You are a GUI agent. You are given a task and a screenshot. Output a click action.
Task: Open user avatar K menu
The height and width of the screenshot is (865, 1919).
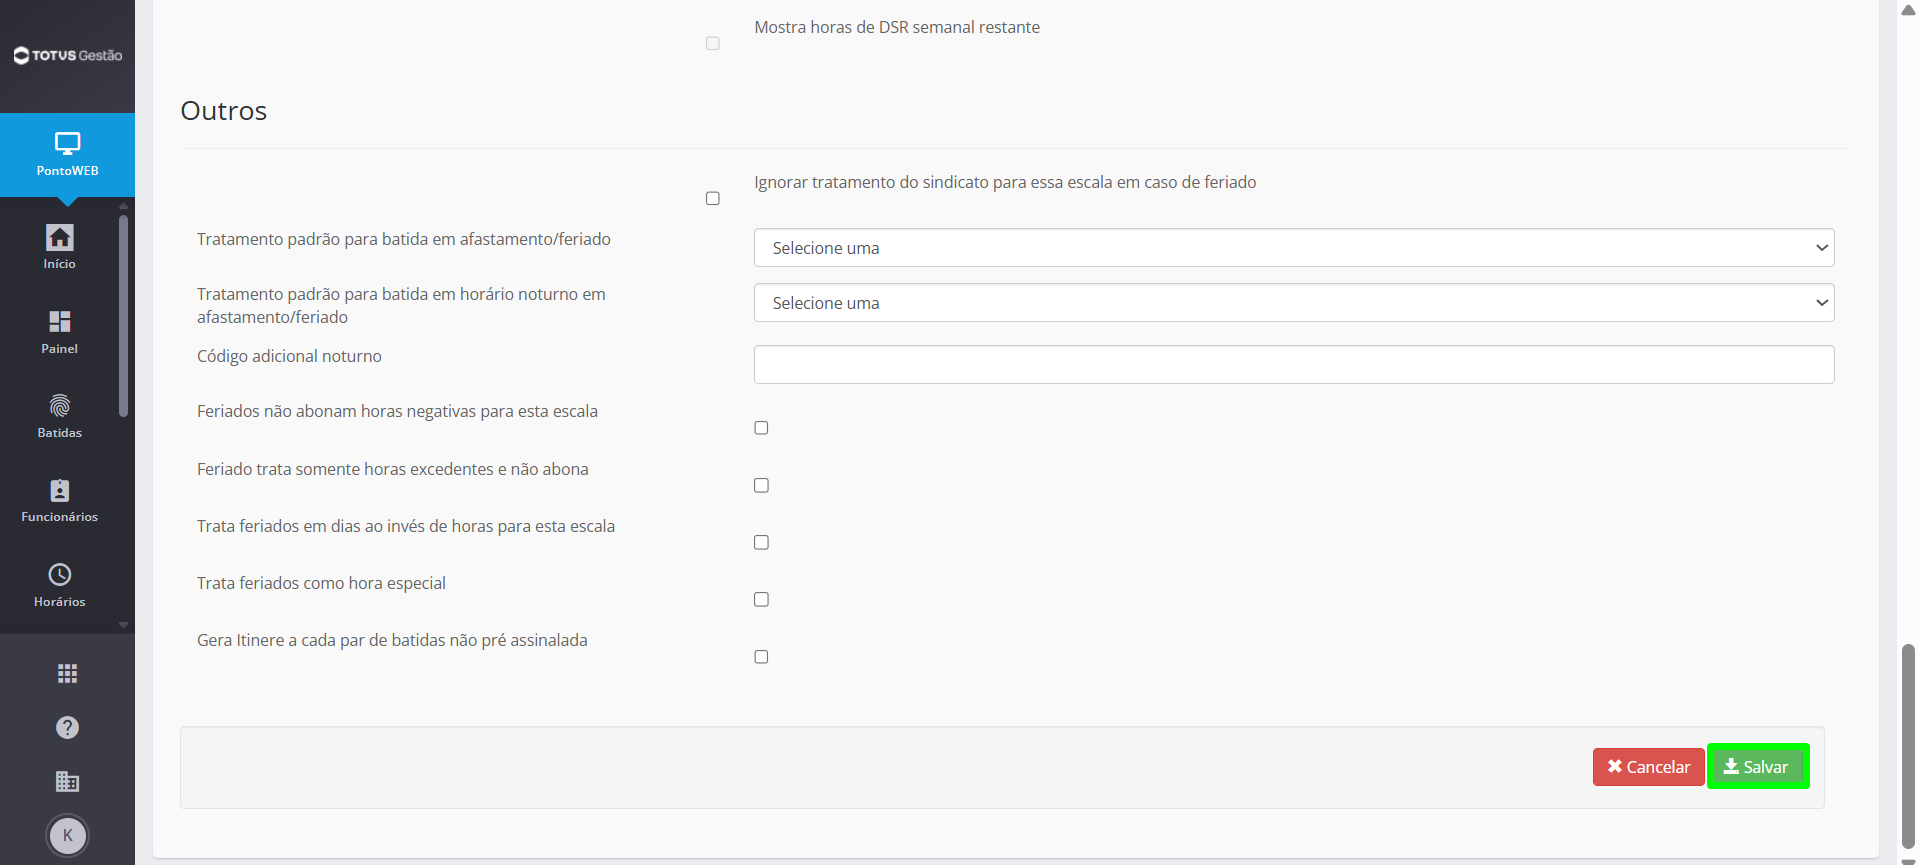pos(67,835)
